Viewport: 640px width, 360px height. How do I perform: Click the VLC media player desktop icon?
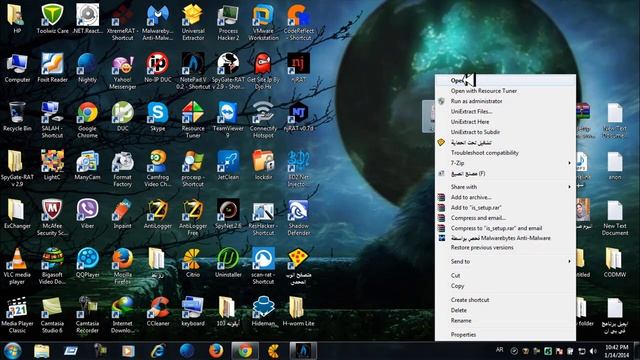point(17,266)
